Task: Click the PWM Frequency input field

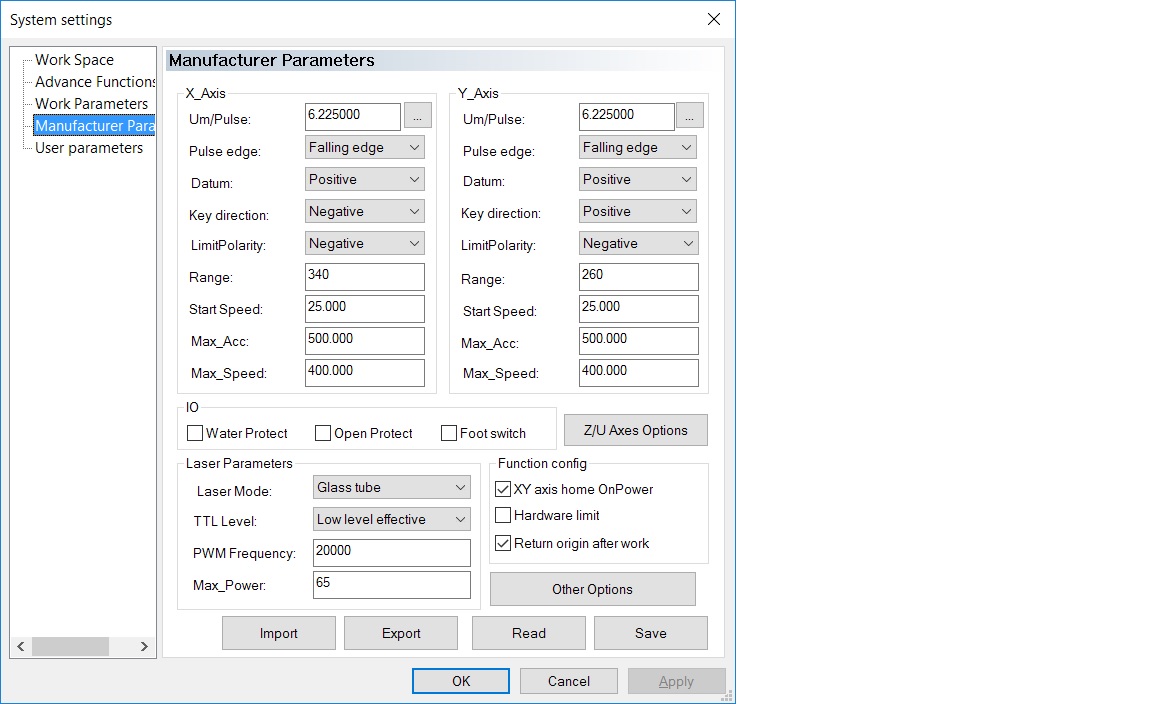Action: (391, 552)
